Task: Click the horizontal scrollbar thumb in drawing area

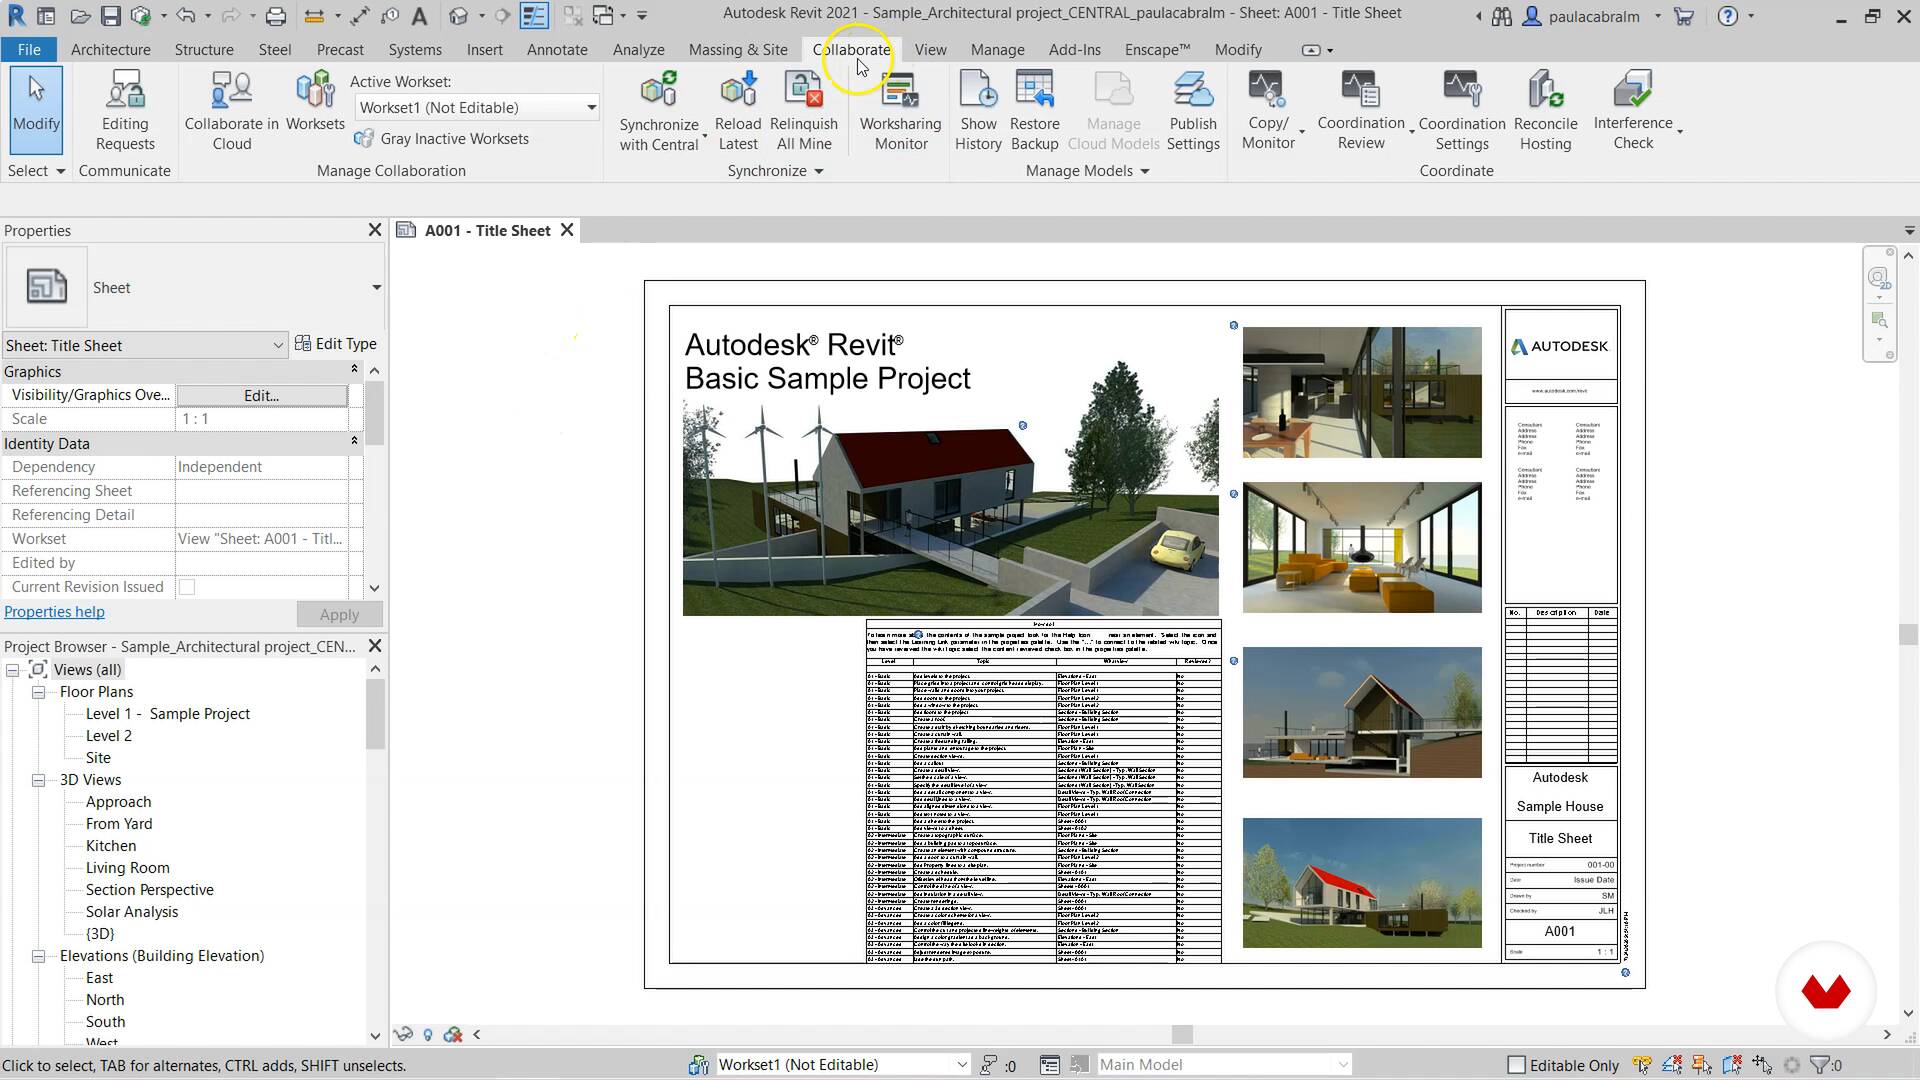Action: (1182, 1035)
